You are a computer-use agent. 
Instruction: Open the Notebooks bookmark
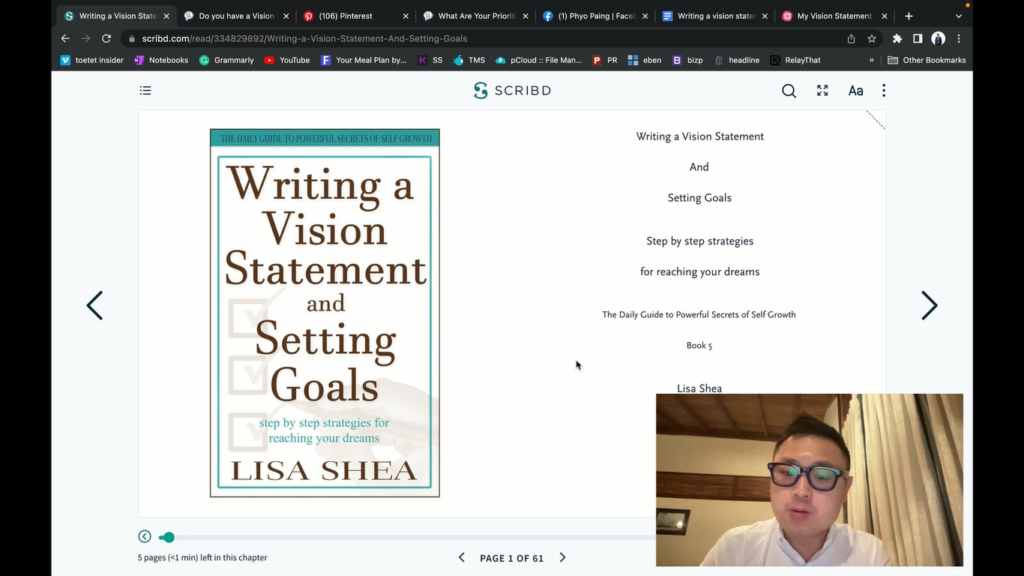tap(161, 60)
